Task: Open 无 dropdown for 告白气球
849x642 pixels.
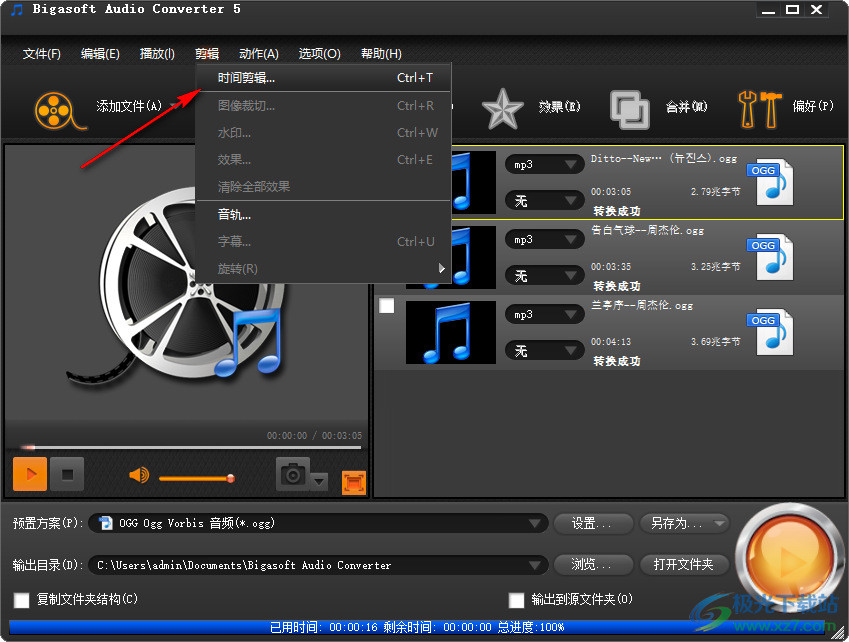Action: tap(544, 276)
